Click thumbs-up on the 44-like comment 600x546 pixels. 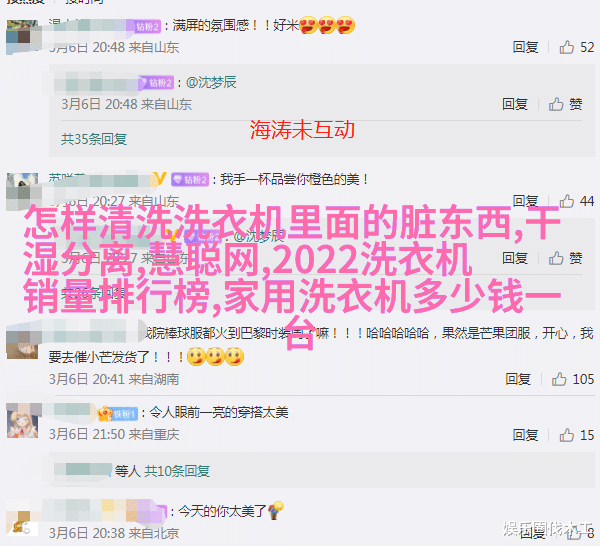(566, 201)
